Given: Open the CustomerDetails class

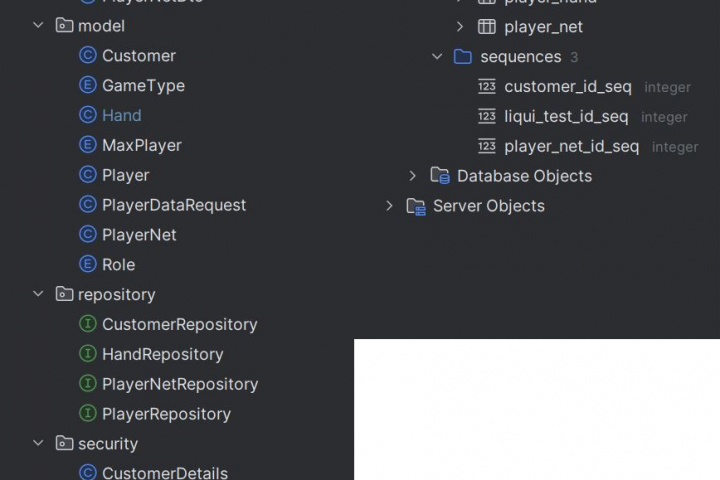Looking at the screenshot, I should click(x=165, y=473).
